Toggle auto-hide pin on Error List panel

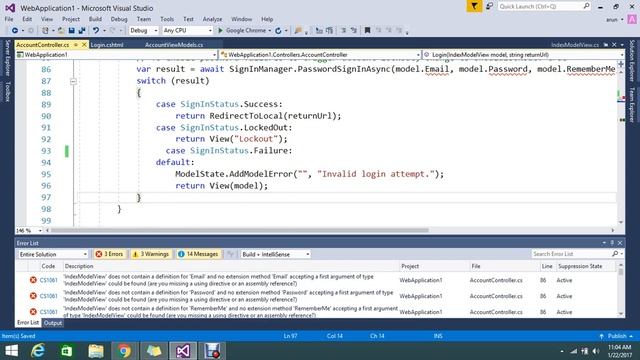(612, 243)
